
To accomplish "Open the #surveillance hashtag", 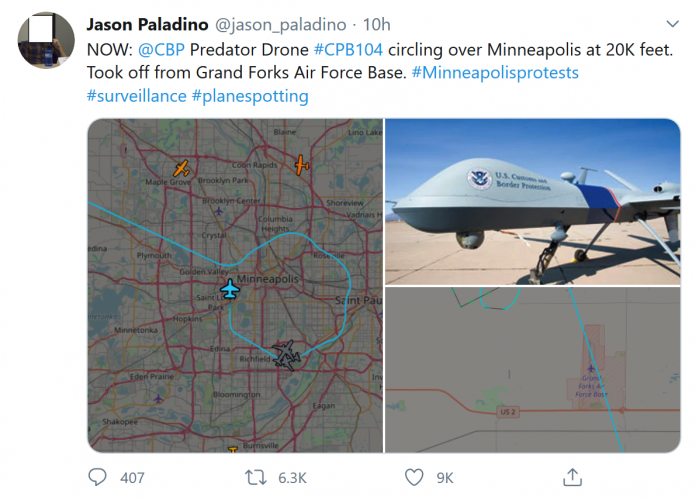I will pyautogui.click(x=135, y=96).
